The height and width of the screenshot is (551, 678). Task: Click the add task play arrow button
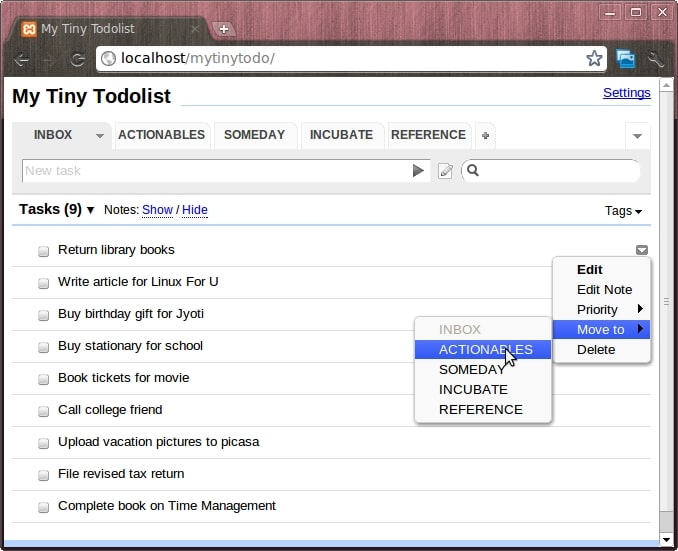418,171
